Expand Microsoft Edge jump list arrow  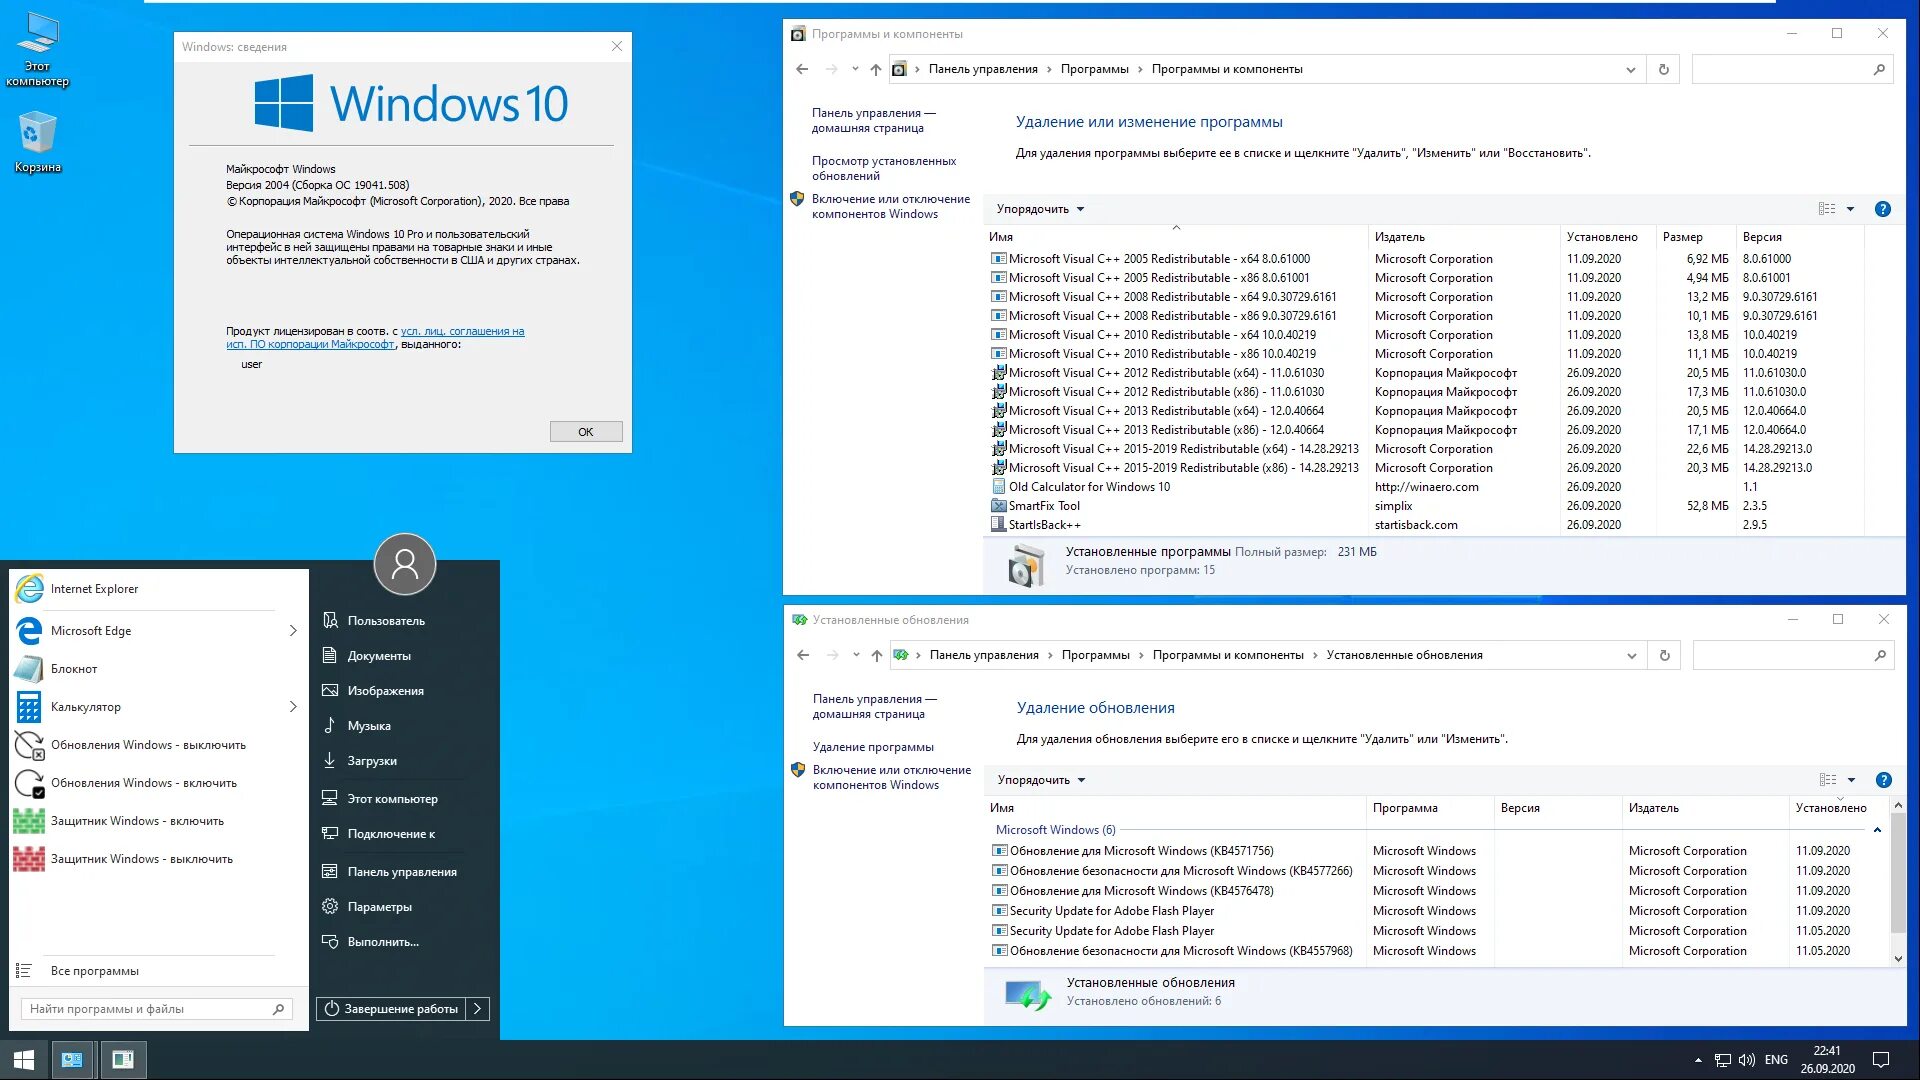click(x=293, y=631)
